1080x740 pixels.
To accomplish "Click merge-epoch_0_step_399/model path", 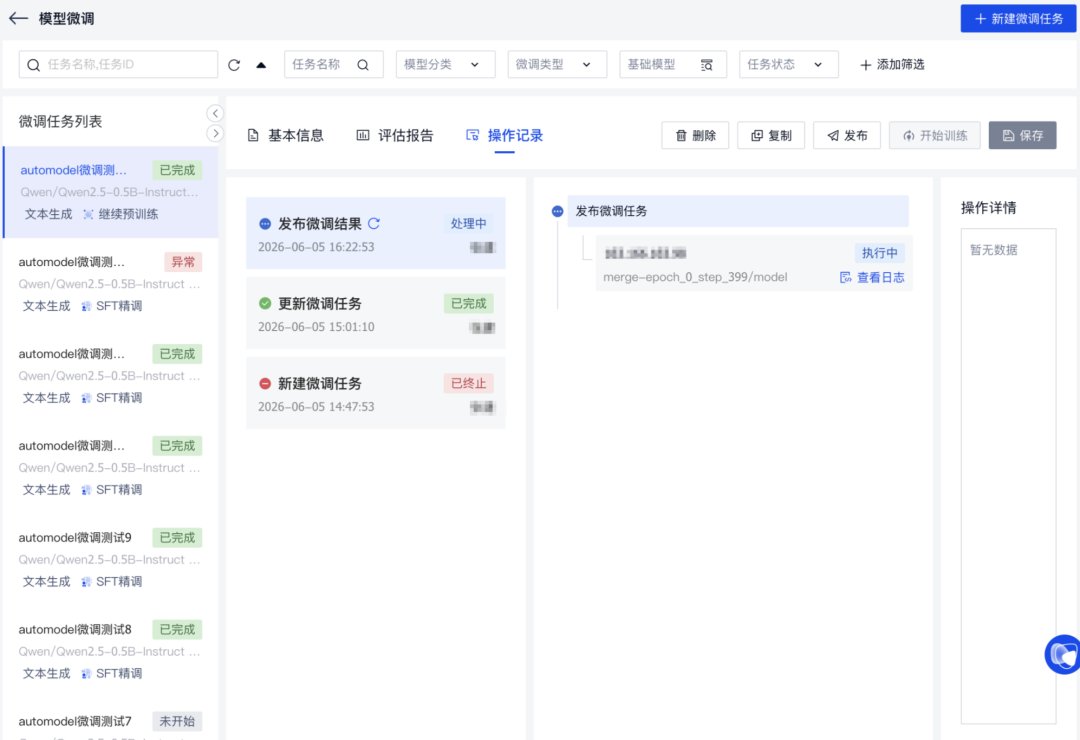I will tap(695, 277).
